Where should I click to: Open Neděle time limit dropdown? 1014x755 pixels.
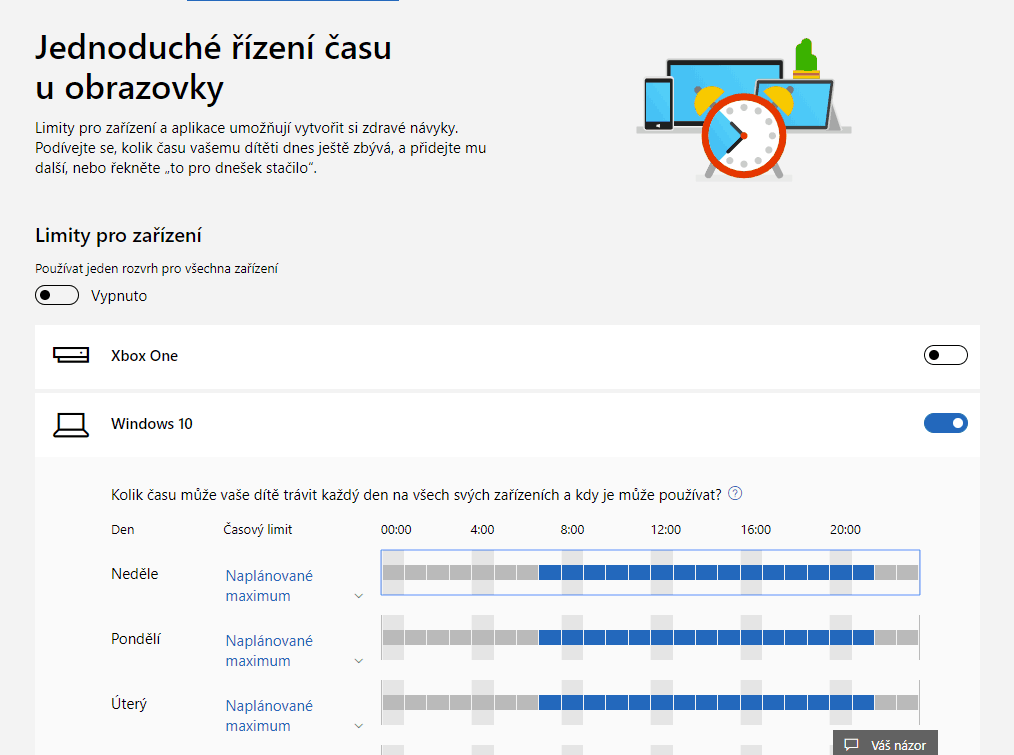pyautogui.click(x=358, y=596)
